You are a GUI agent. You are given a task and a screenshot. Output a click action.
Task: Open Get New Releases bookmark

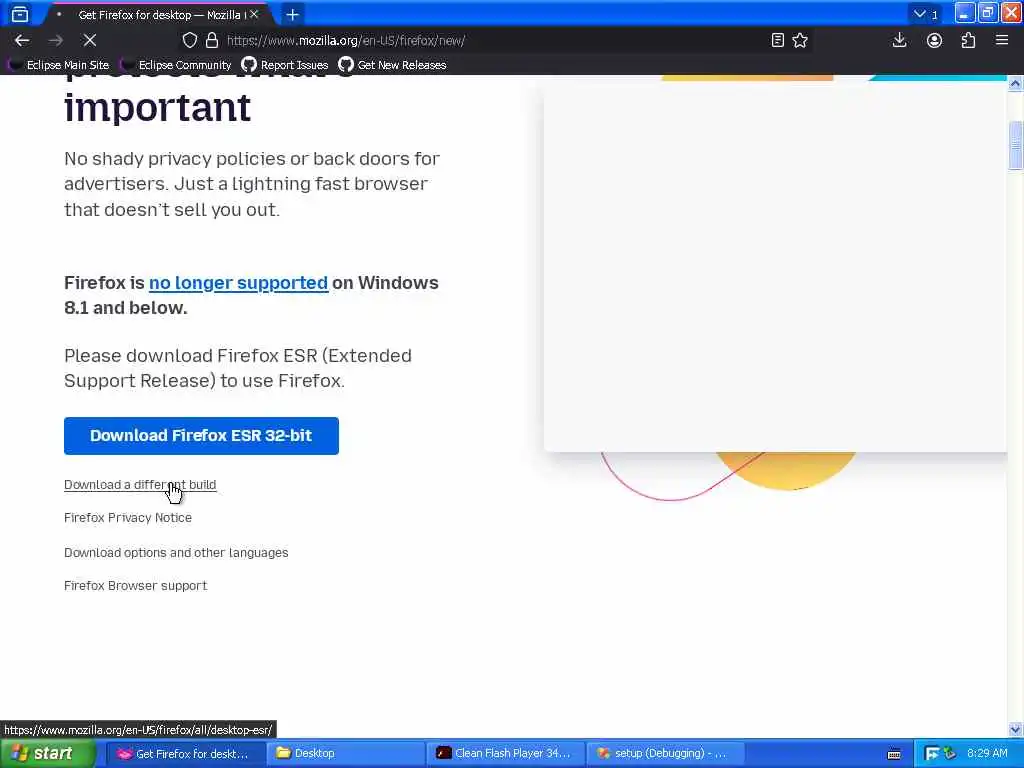(392, 65)
